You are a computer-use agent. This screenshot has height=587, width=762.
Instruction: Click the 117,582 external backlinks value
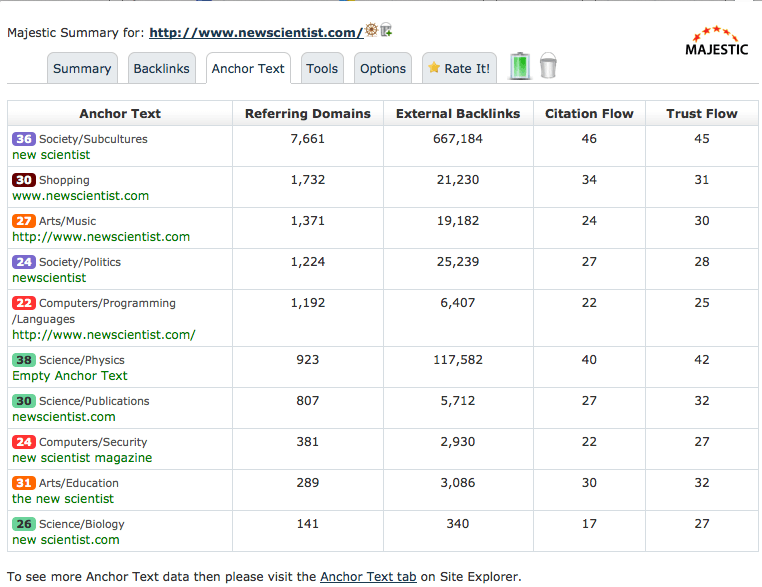pyautogui.click(x=458, y=360)
